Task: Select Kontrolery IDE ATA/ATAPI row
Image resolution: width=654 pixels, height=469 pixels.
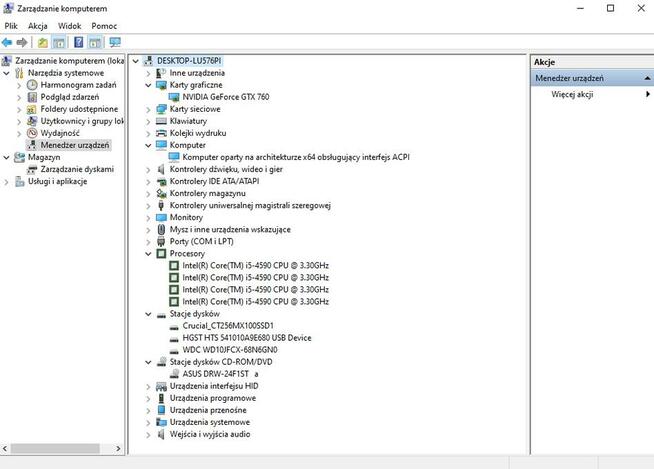Action: point(214,182)
